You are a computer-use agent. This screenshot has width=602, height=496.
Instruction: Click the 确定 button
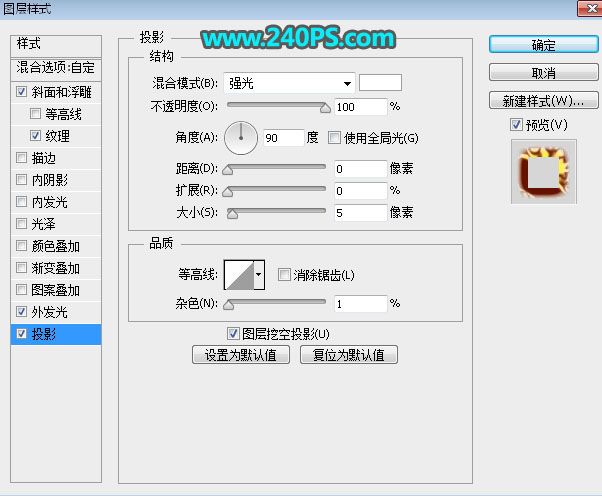tap(544, 45)
